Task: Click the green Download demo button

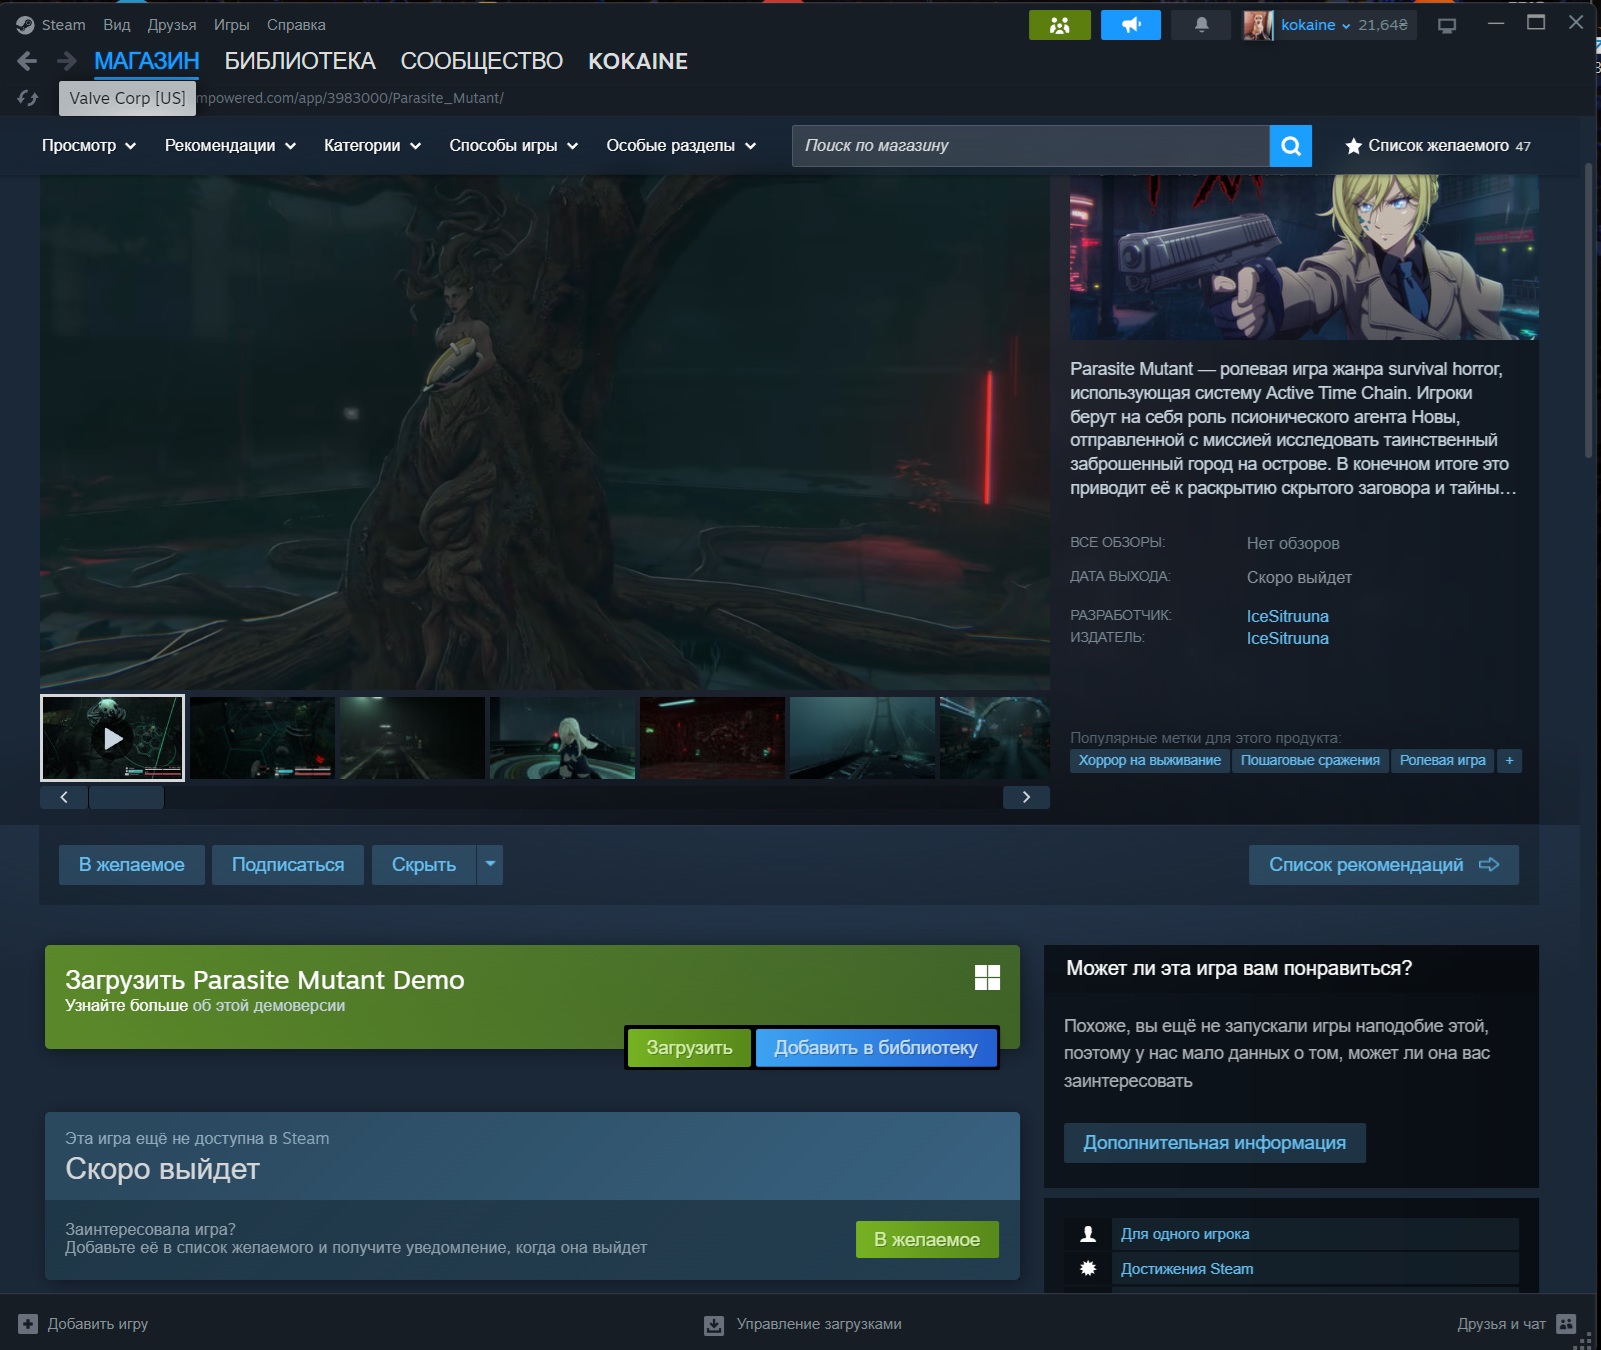Action: click(x=689, y=1048)
